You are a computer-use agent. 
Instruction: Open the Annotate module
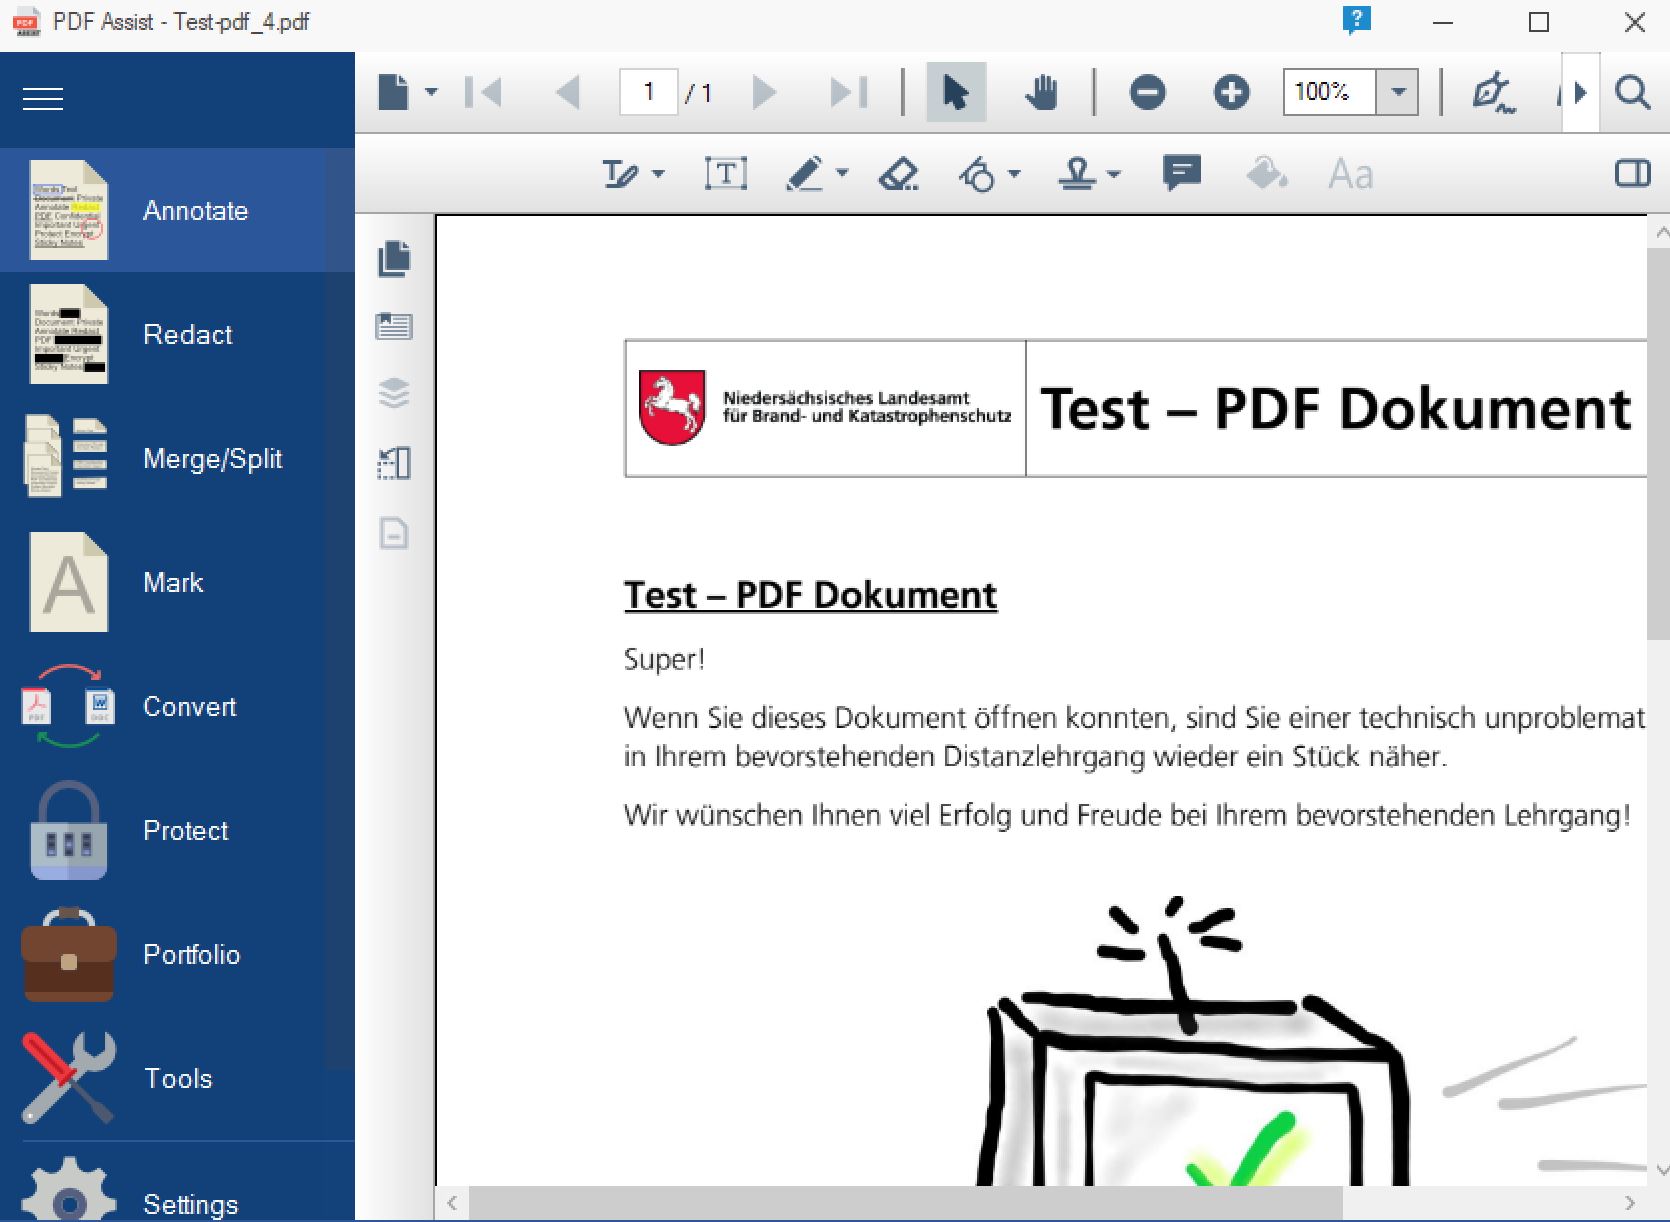[x=177, y=210]
